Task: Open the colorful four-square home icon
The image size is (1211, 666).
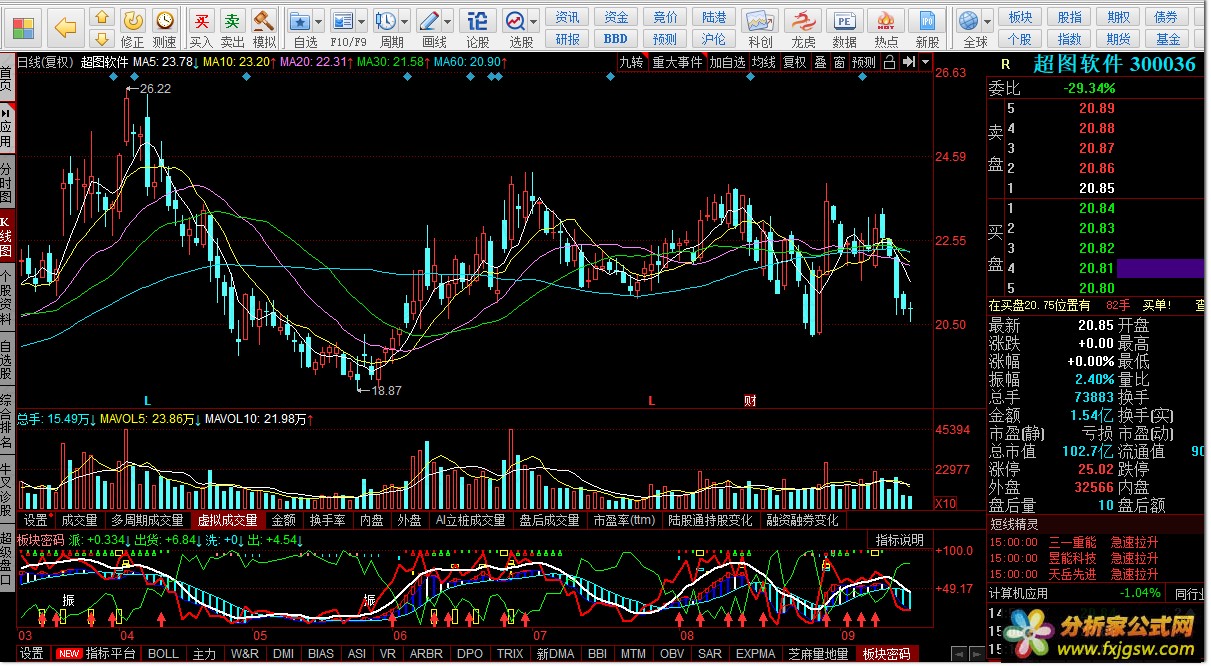Action: point(22,27)
